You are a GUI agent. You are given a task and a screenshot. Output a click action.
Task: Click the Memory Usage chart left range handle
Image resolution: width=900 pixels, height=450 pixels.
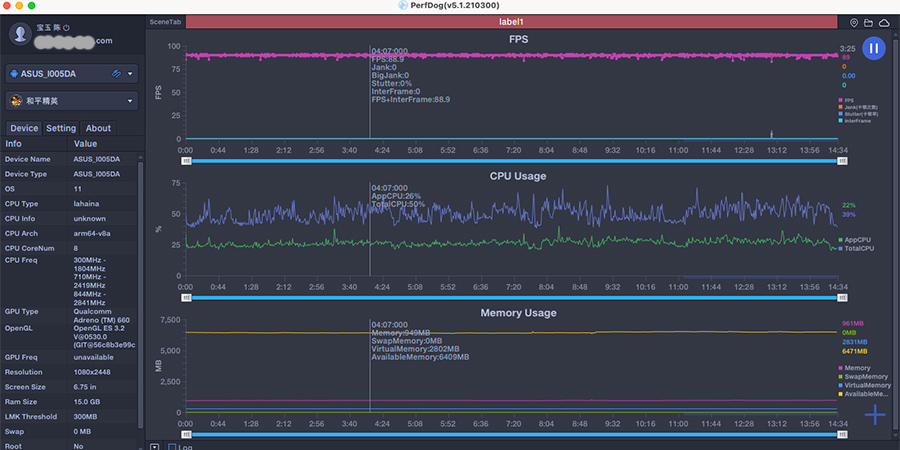click(187, 435)
